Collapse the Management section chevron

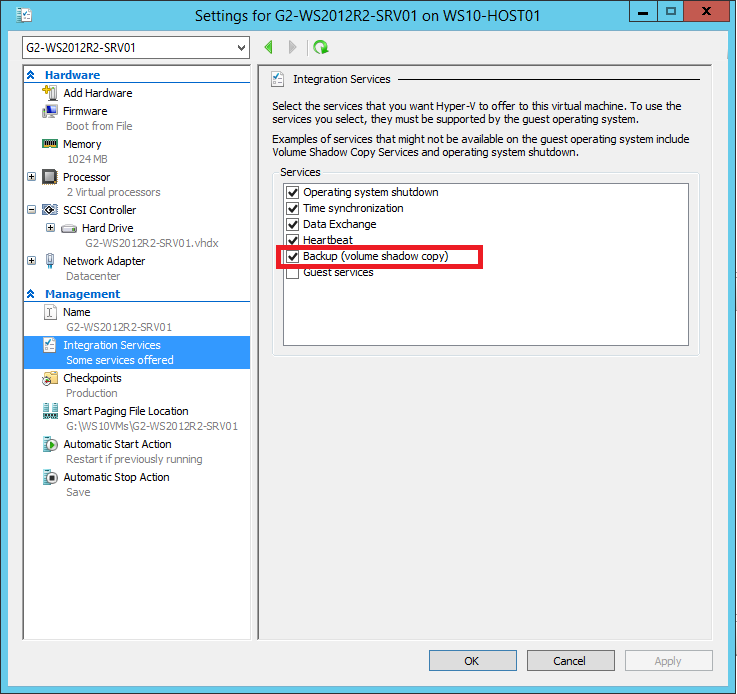tap(31, 294)
